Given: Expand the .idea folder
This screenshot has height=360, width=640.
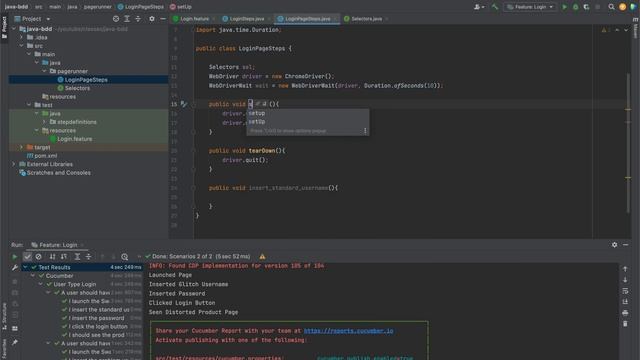Looking at the screenshot, I should pos(22,38).
